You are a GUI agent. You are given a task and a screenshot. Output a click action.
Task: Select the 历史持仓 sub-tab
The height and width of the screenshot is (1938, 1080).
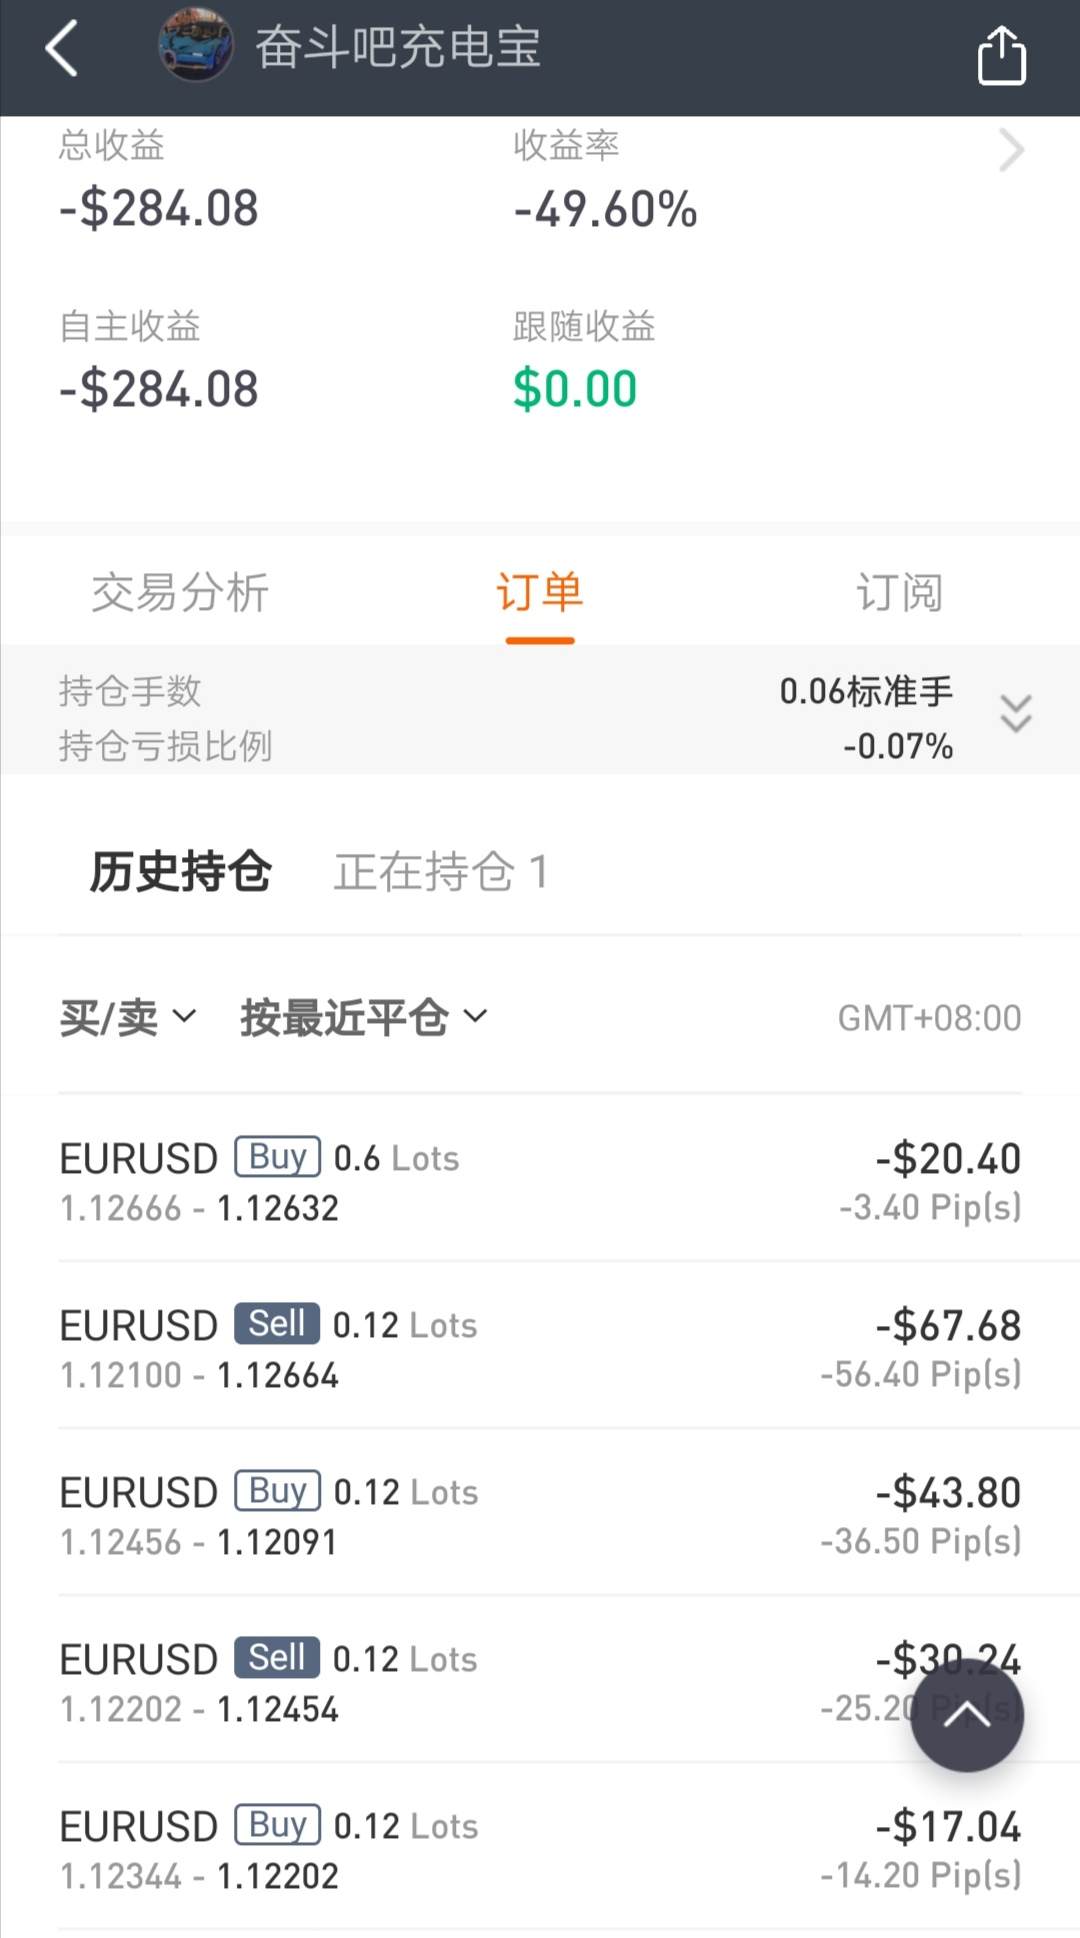point(180,871)
